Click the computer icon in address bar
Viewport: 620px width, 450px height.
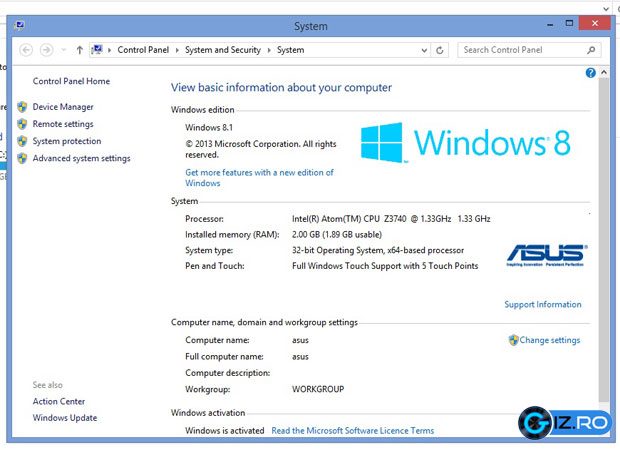point(97,50)
